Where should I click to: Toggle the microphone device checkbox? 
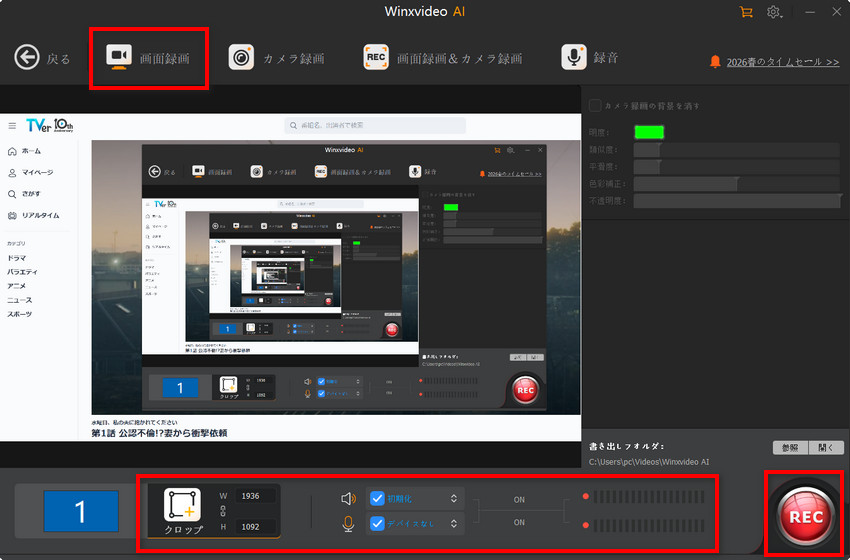pyautogui.click(x=377, y=523)
